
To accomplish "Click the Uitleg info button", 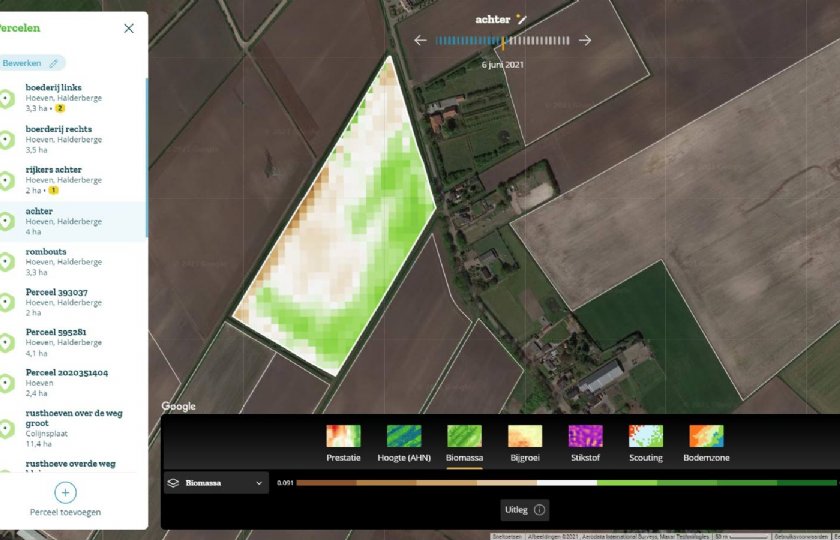I will point(524,509).
